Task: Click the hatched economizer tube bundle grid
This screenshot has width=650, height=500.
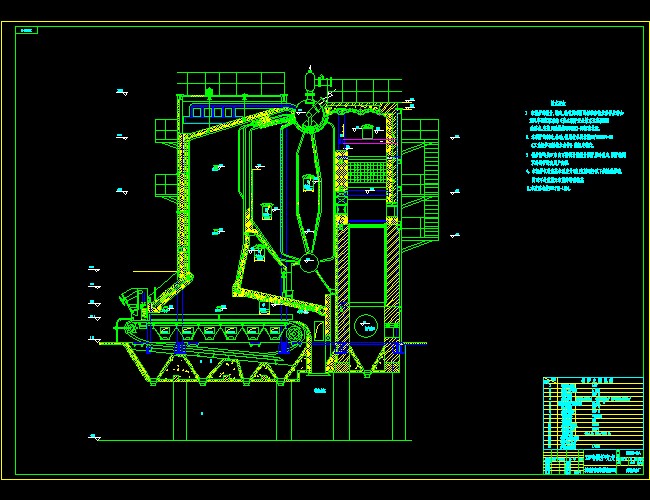Action: click(x=367, y=172)
